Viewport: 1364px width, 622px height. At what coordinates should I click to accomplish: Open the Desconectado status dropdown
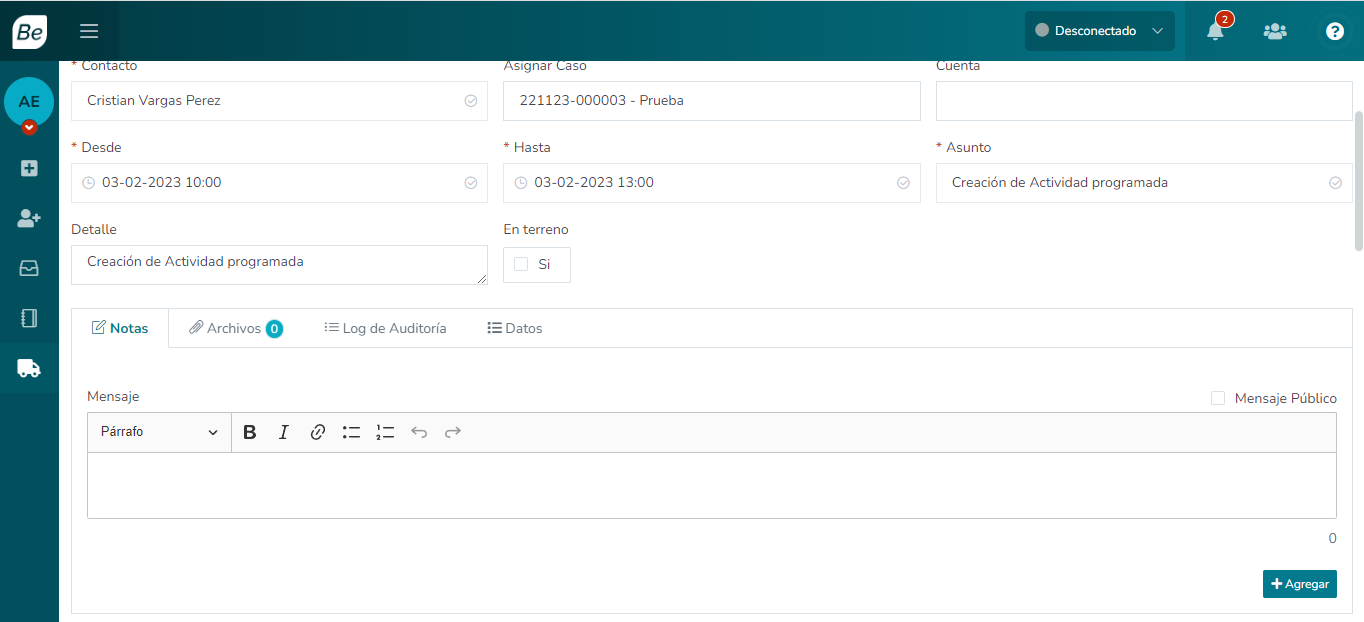pyautogui.click(x=1100, y=31)
